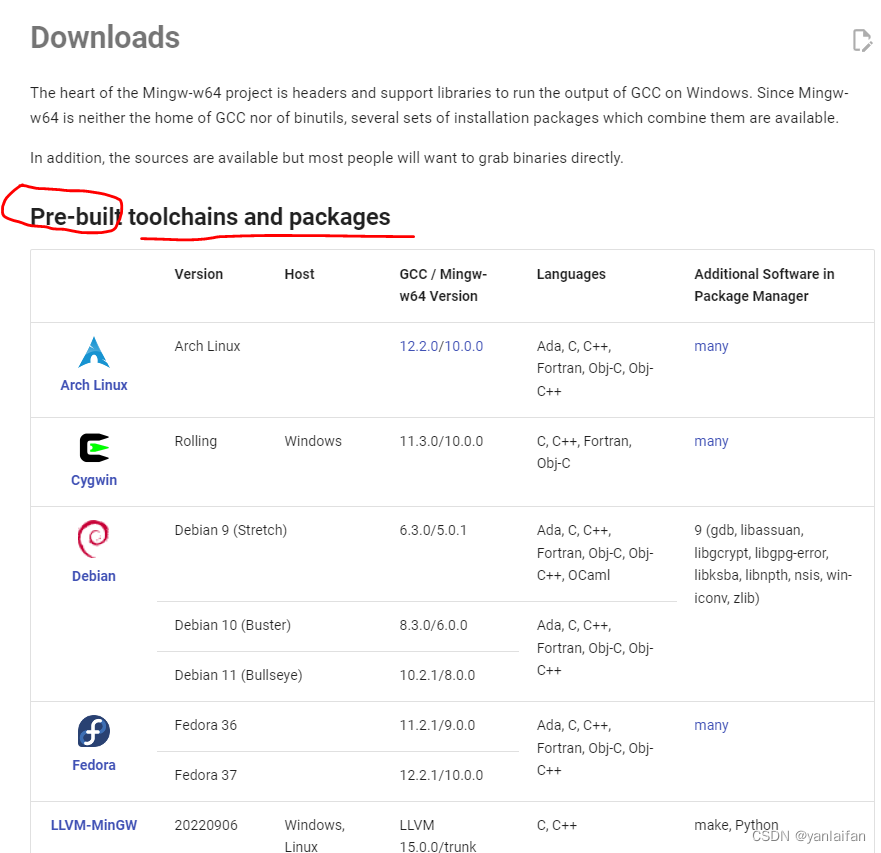Click the Host column header
This screenshot has width=881, height=853.
[x=299, y=274]
